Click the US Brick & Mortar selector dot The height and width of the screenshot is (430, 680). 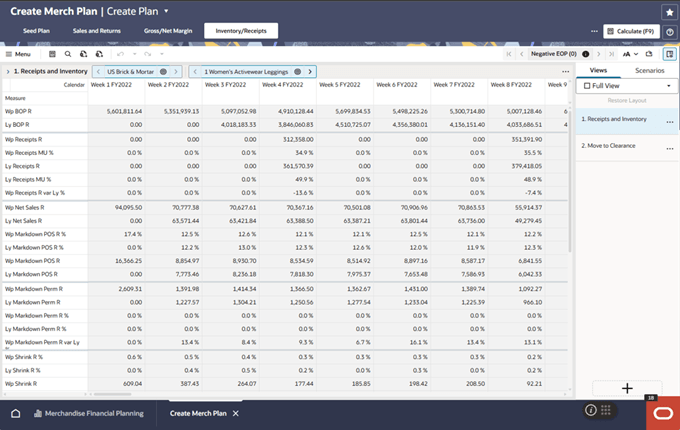pos(163,72)
